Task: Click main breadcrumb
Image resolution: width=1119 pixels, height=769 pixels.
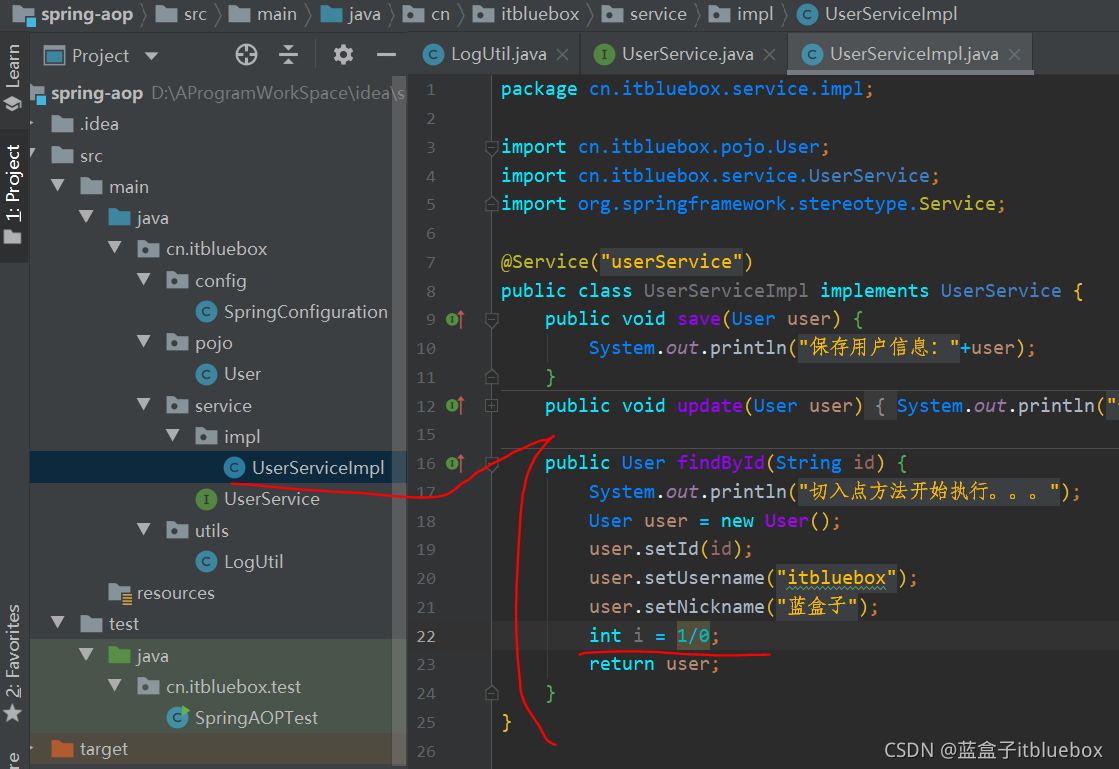Action: coord(263,14)
